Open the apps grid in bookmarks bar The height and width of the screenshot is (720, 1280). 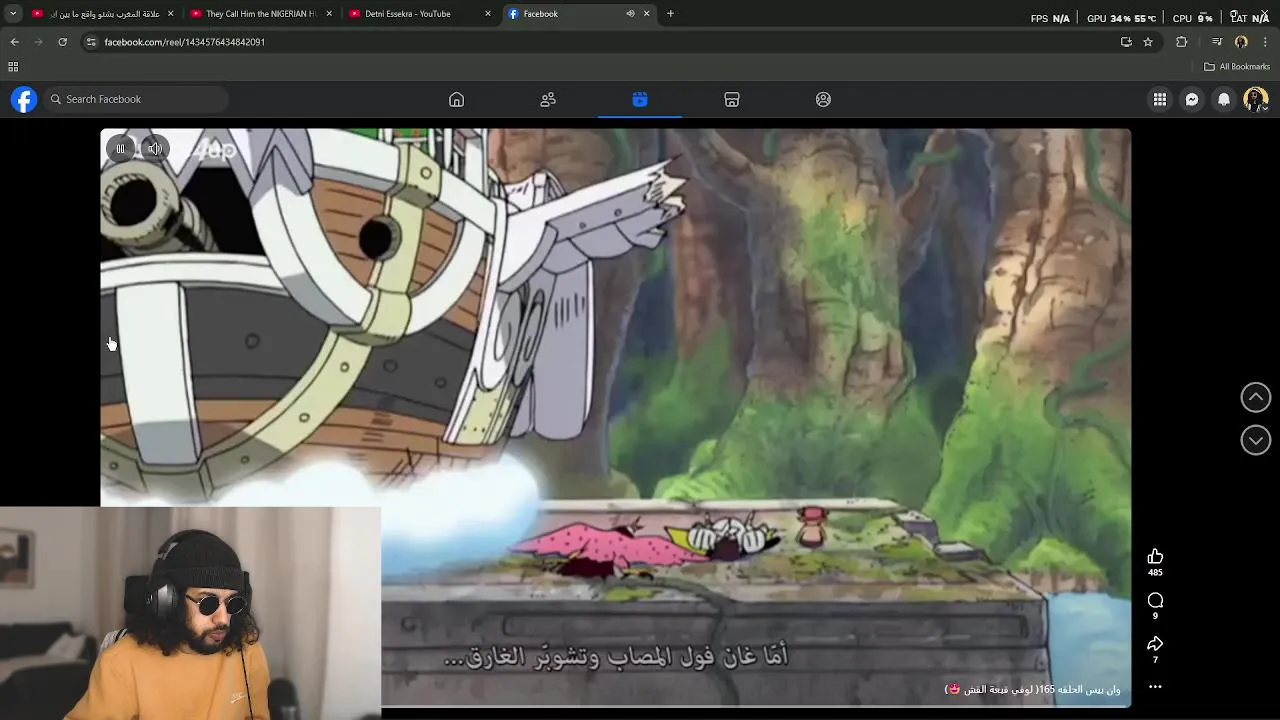13,67
